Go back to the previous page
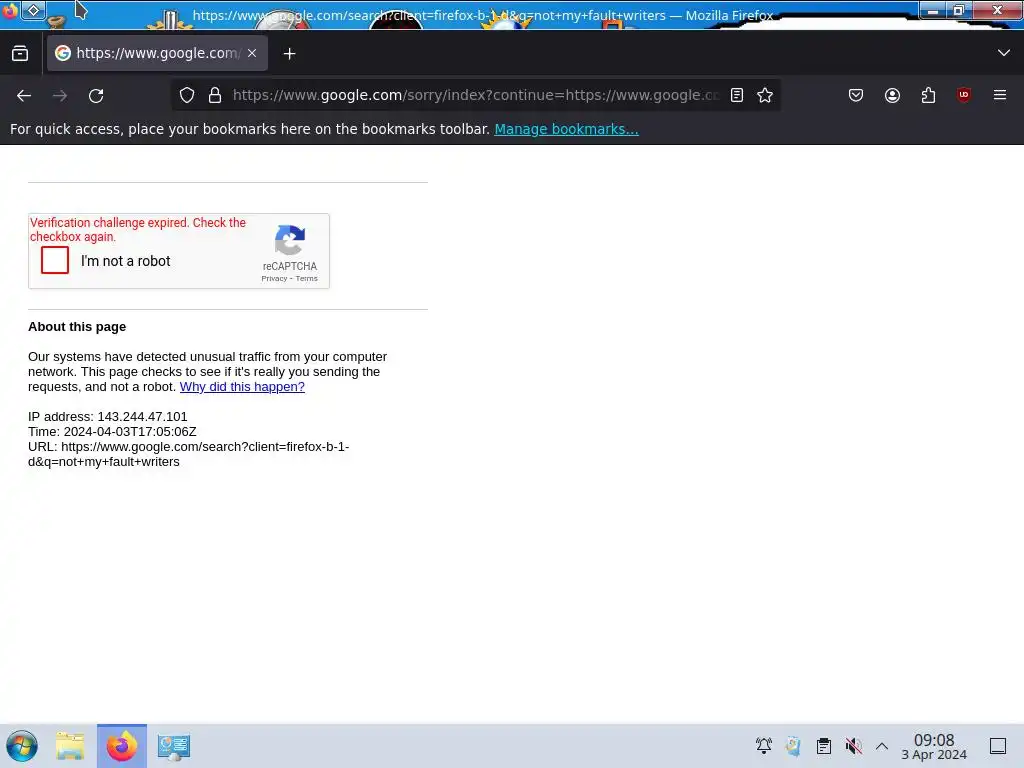 pyautogui.click(x=24, y=96)
